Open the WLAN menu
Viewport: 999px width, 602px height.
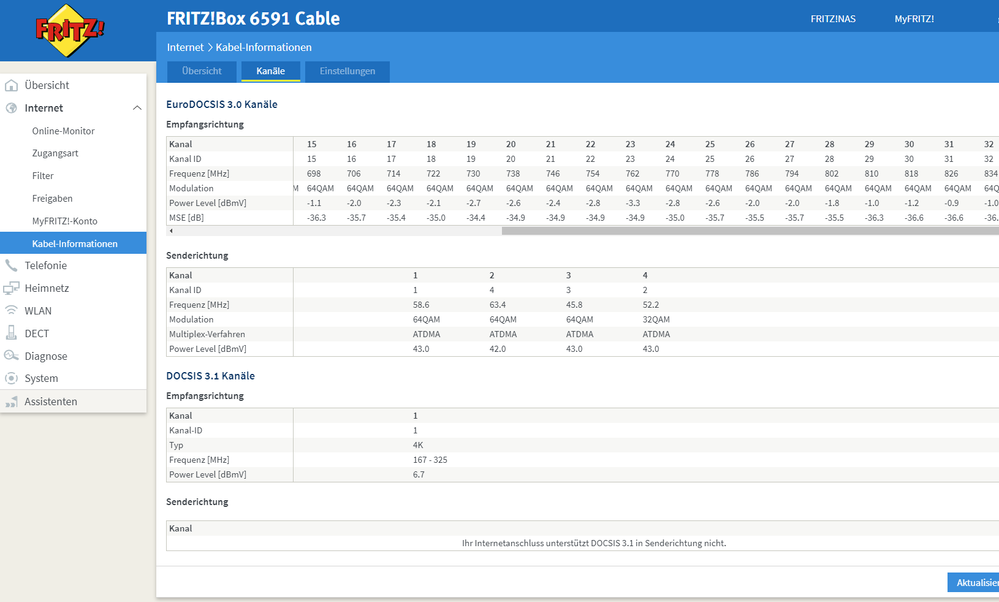click(x=38, y=311)
